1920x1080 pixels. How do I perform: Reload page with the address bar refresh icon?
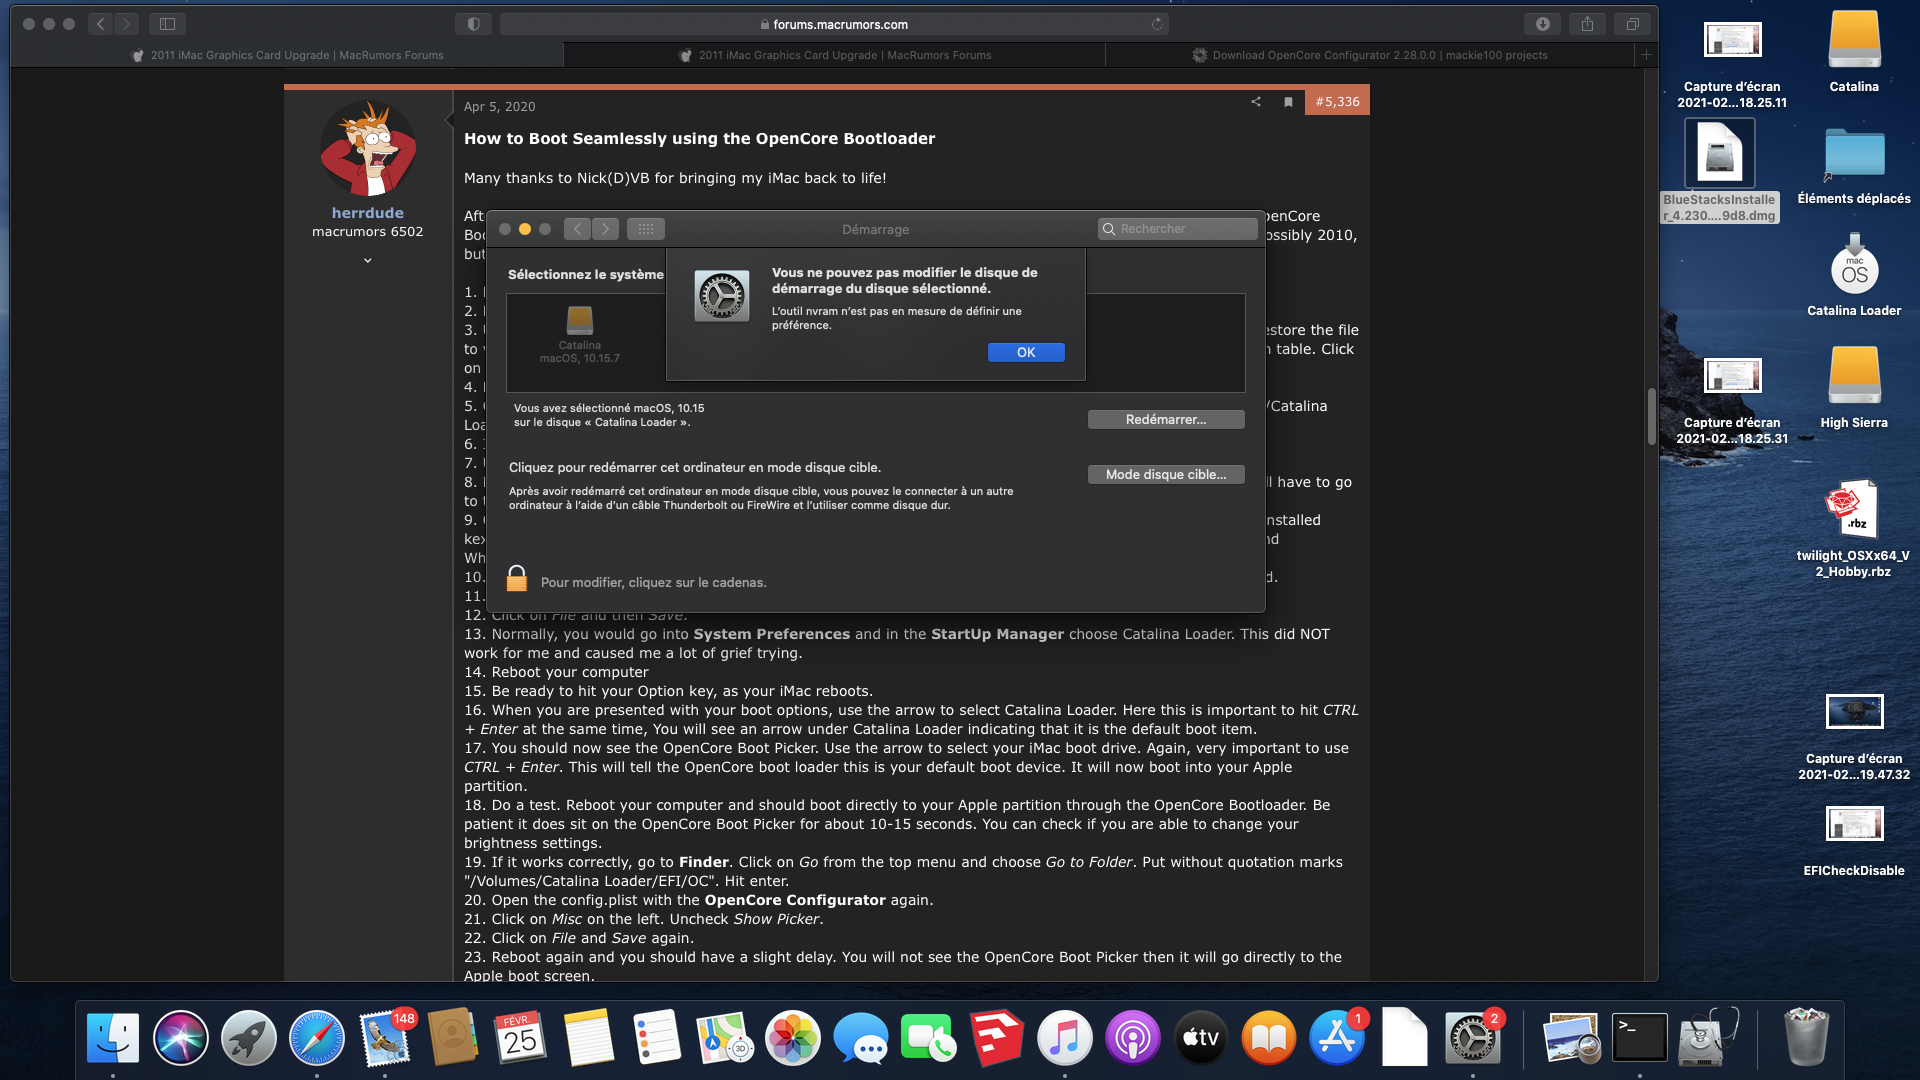[x=1157, y=24]
